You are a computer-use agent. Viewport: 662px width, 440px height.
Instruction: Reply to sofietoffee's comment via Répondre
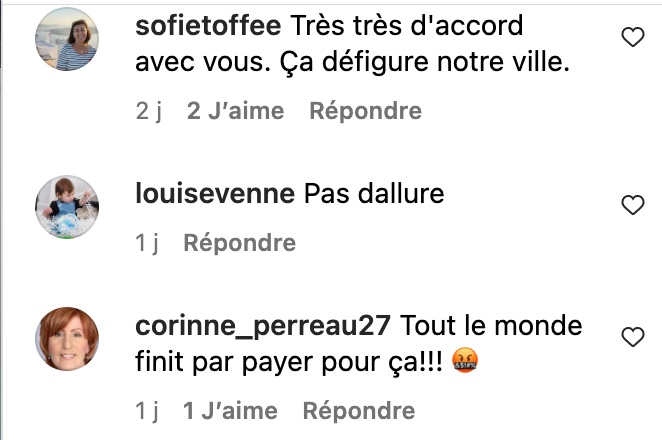(366, 111)
